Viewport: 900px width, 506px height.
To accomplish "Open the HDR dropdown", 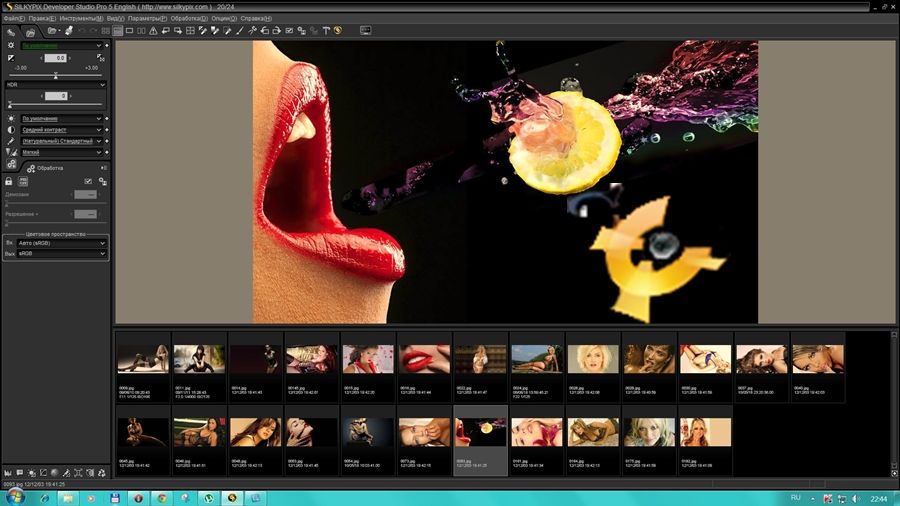I will [102, 84].
